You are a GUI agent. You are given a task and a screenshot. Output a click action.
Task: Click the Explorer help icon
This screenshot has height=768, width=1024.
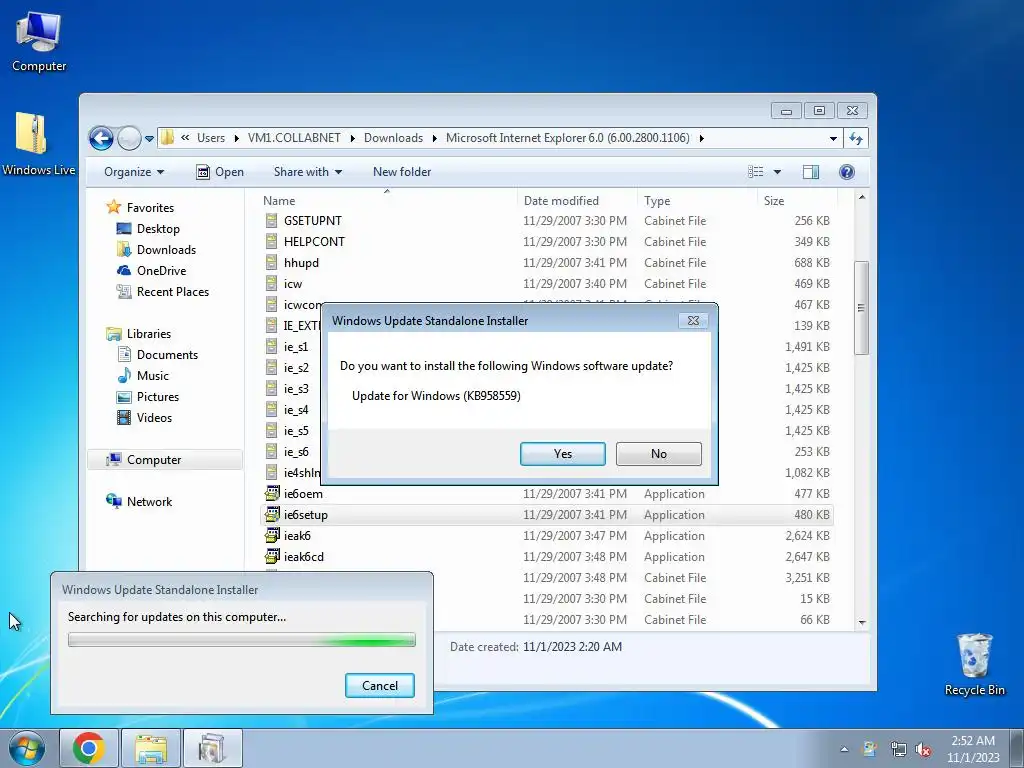click(x=846, y=172)
